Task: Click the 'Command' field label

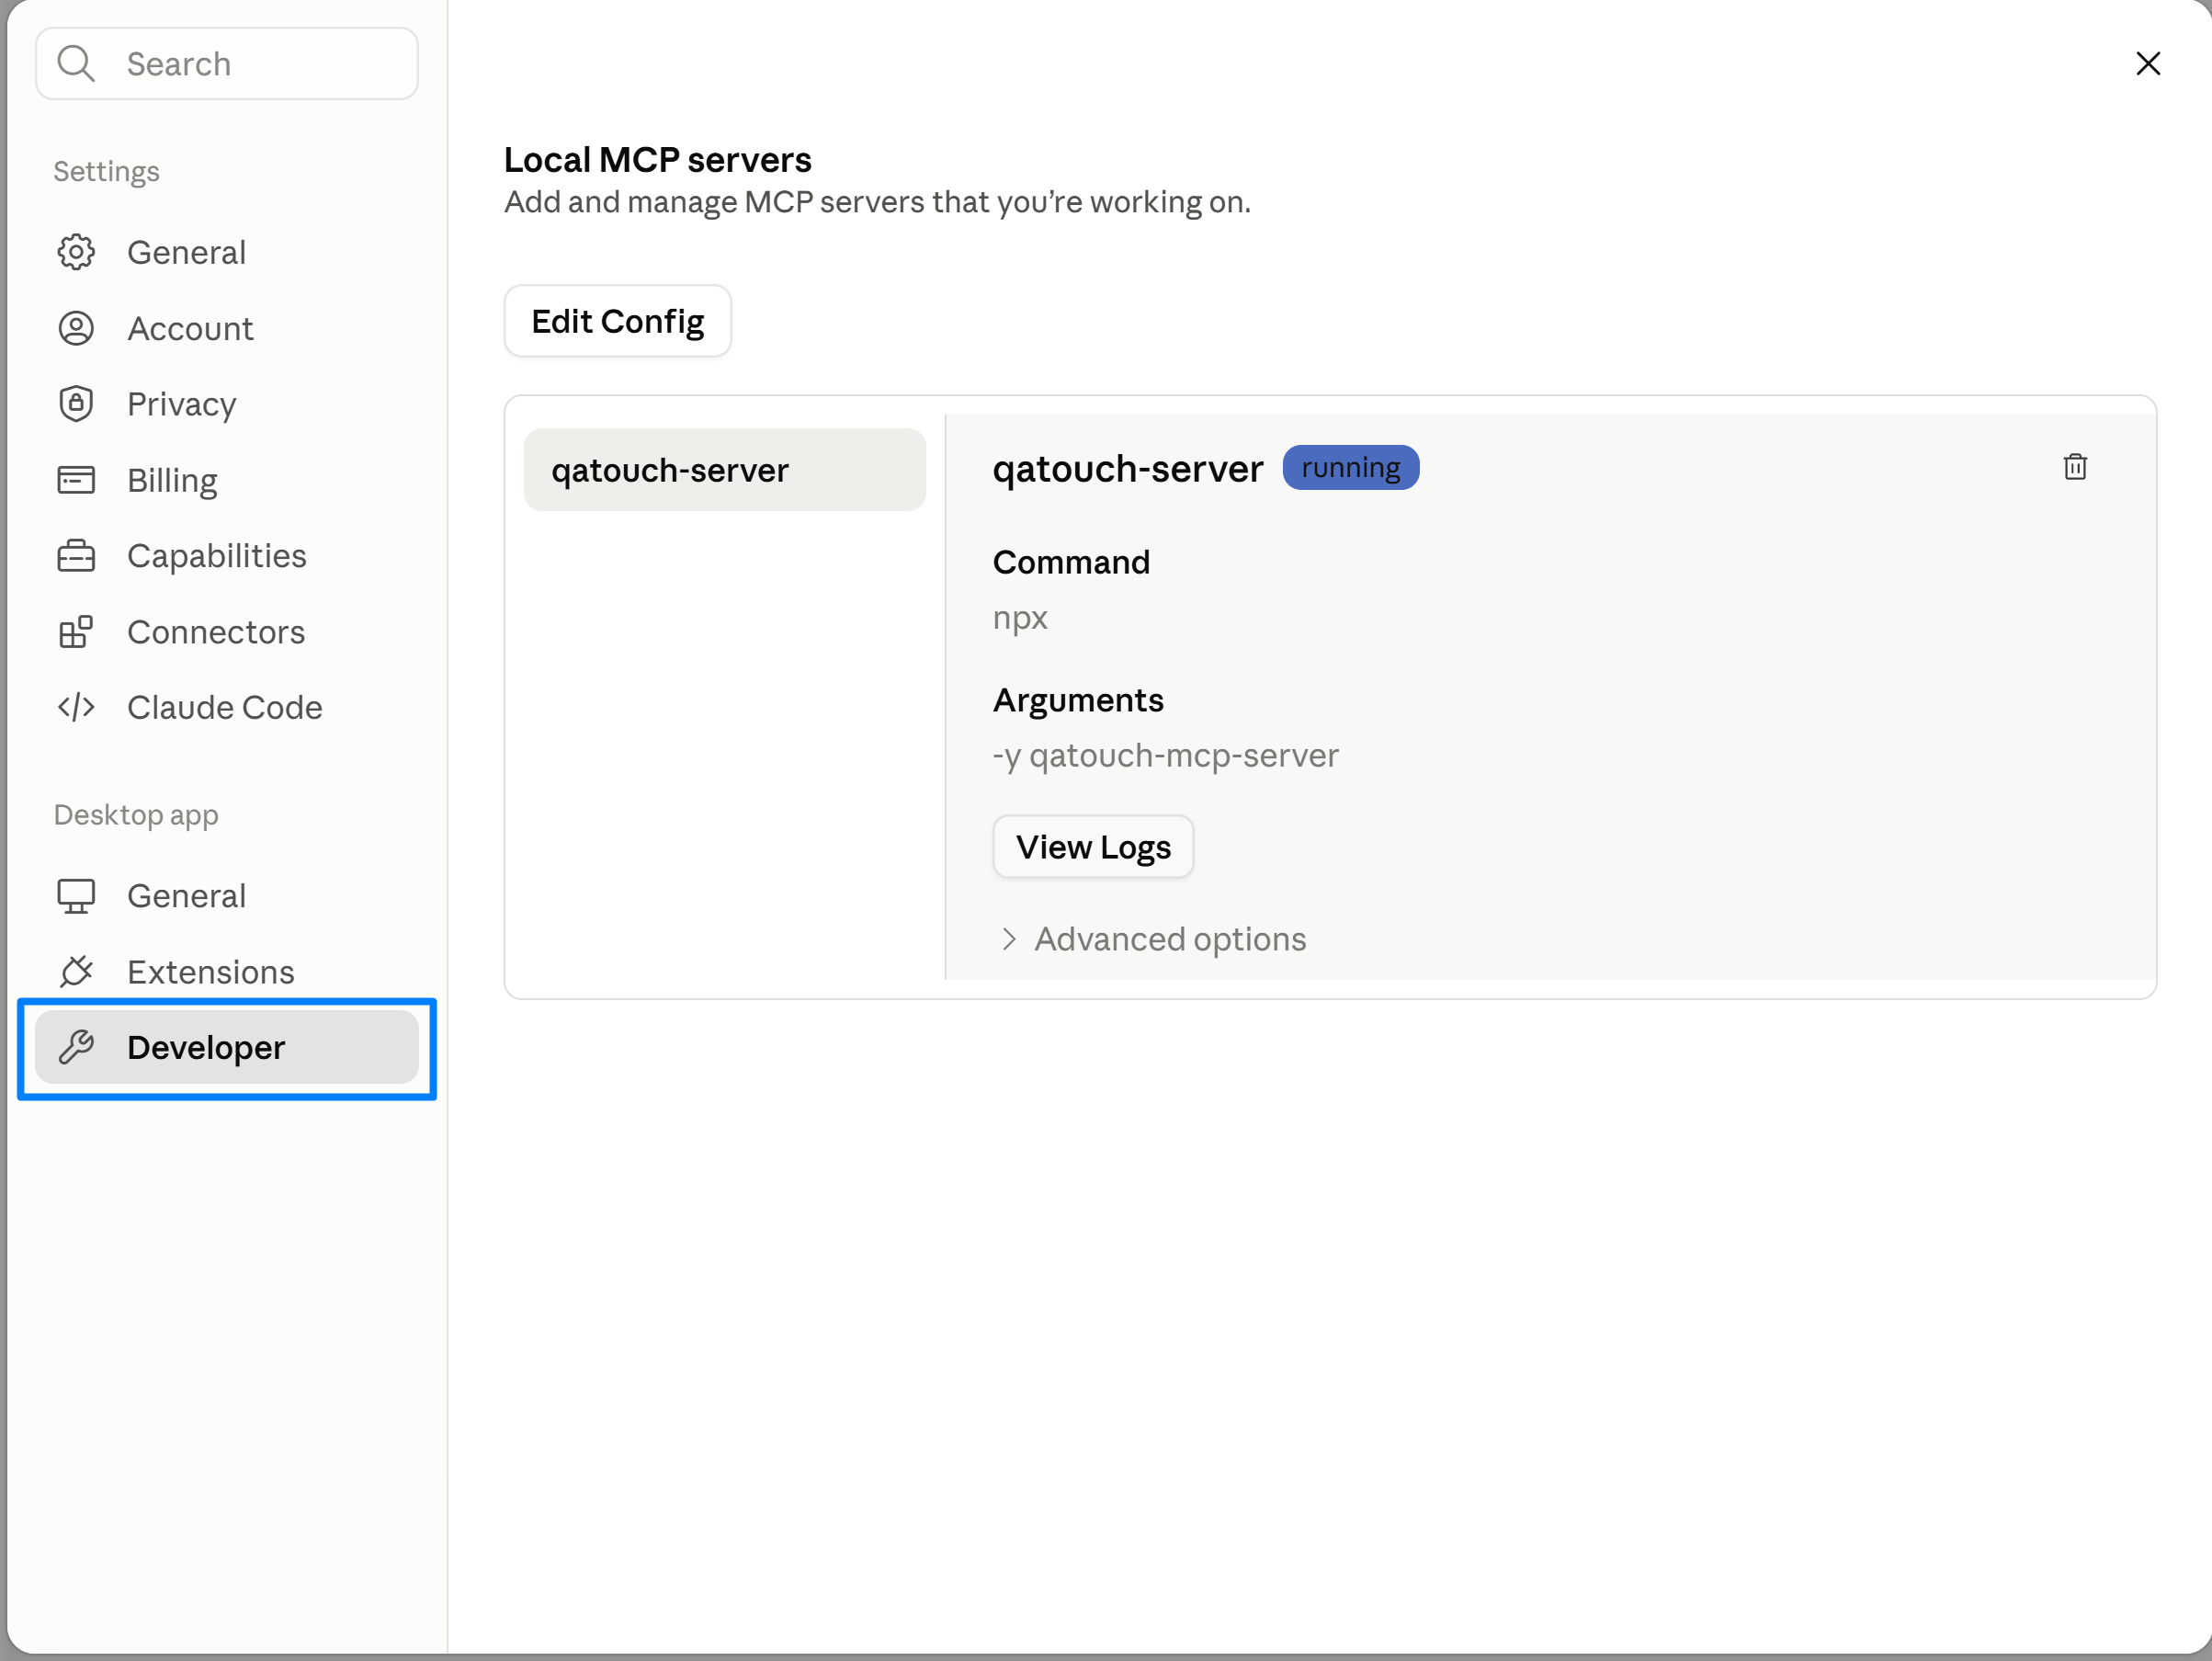Action: click(1071, 562)
